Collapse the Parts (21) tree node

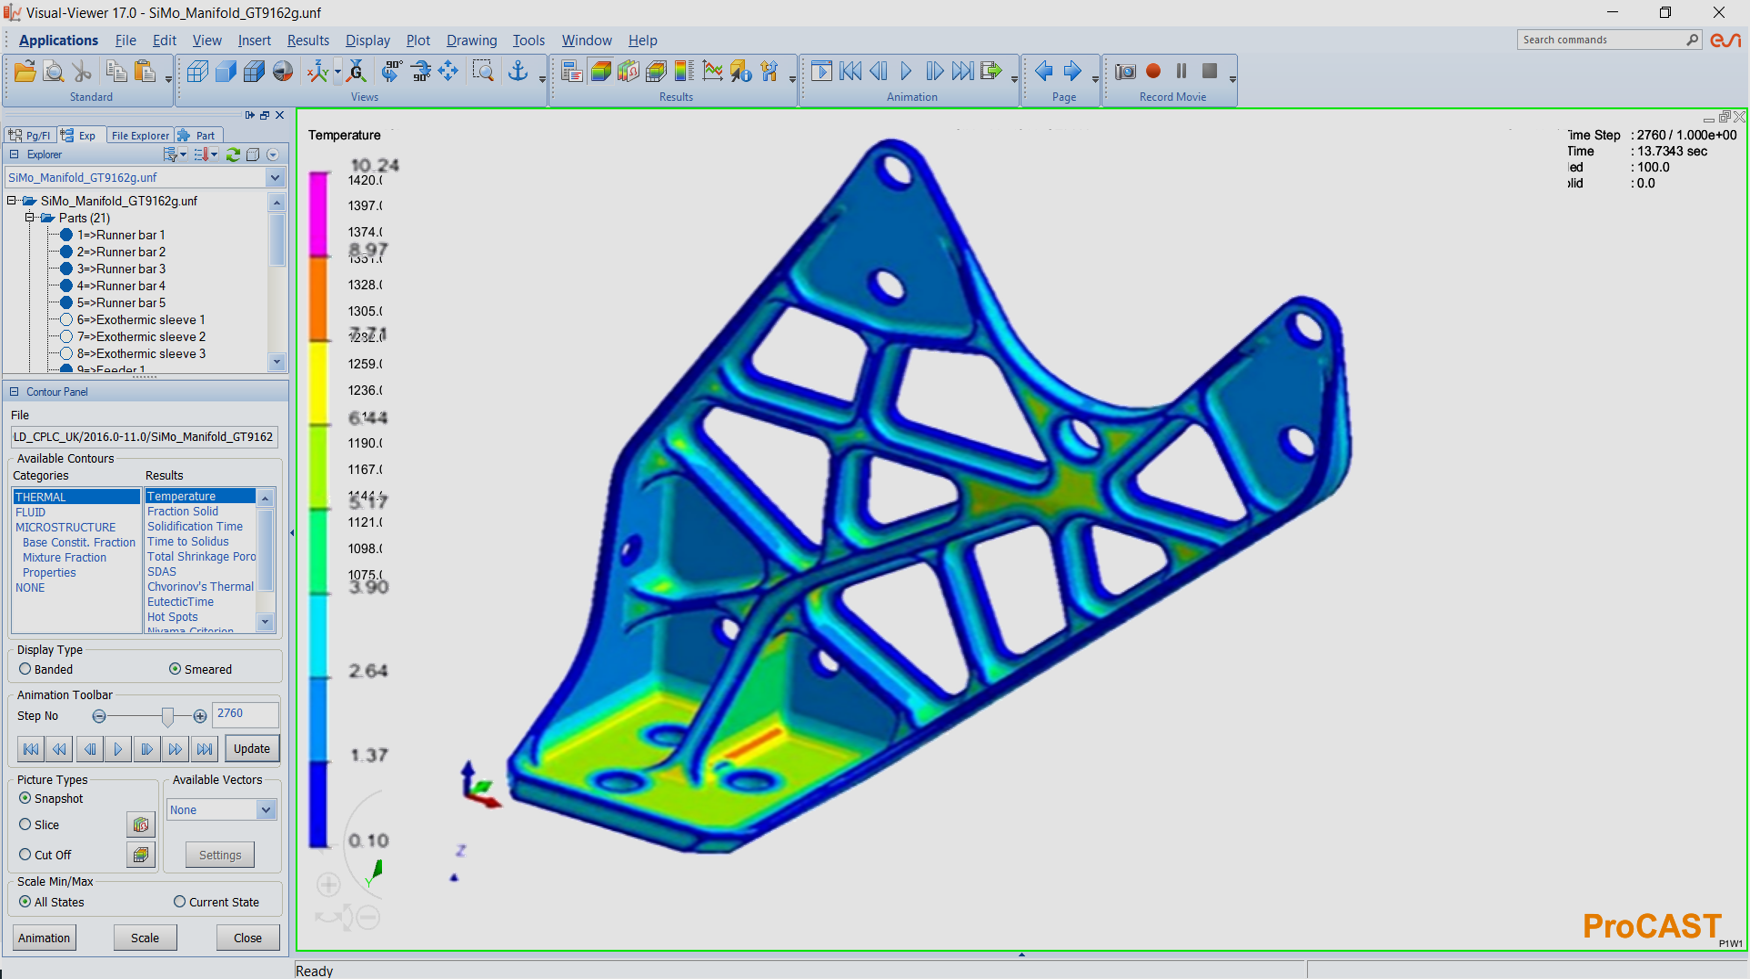[x=30, y=218]
